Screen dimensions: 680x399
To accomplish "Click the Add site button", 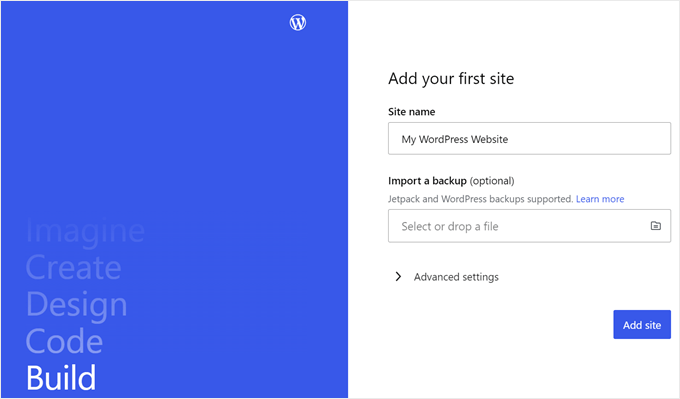I will [x=642, y=324].
